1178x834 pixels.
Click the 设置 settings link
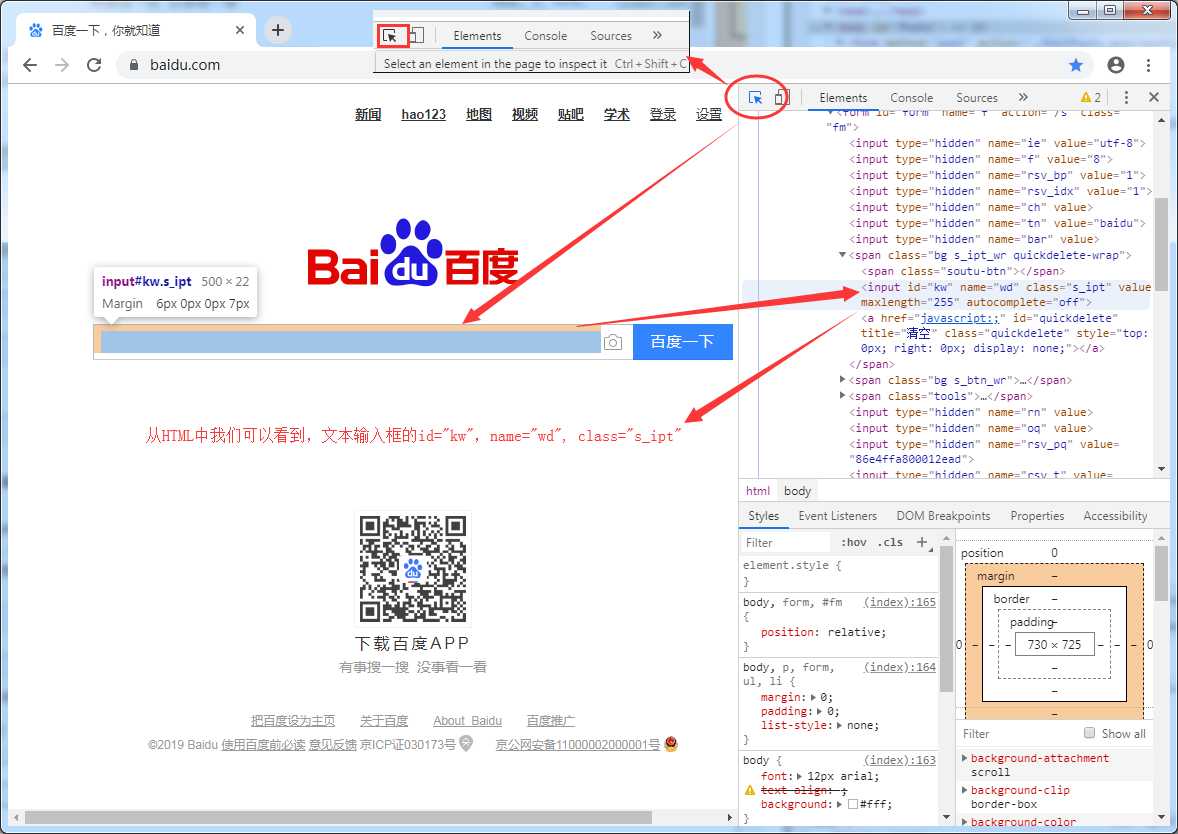(x=708, y=114)
